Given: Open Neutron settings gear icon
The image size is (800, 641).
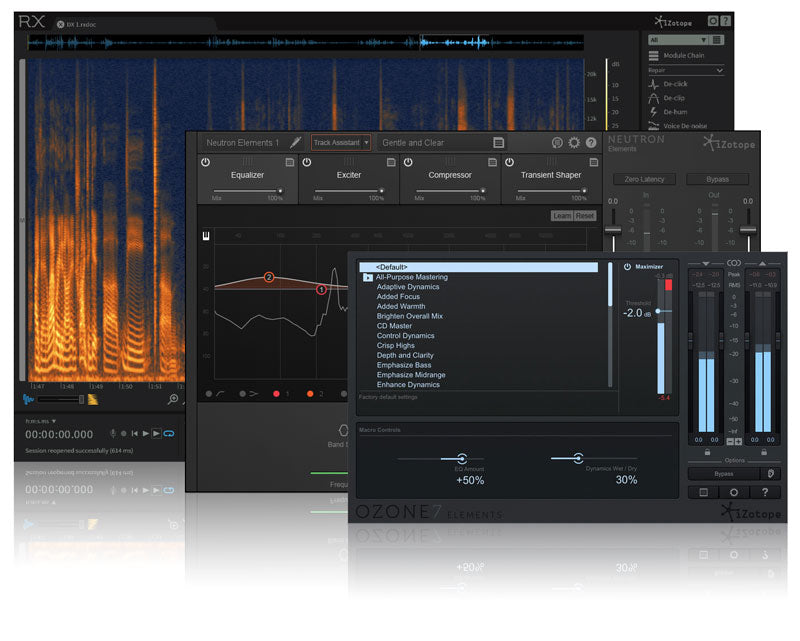Looking at the screenshot, I should click(574, 143).
